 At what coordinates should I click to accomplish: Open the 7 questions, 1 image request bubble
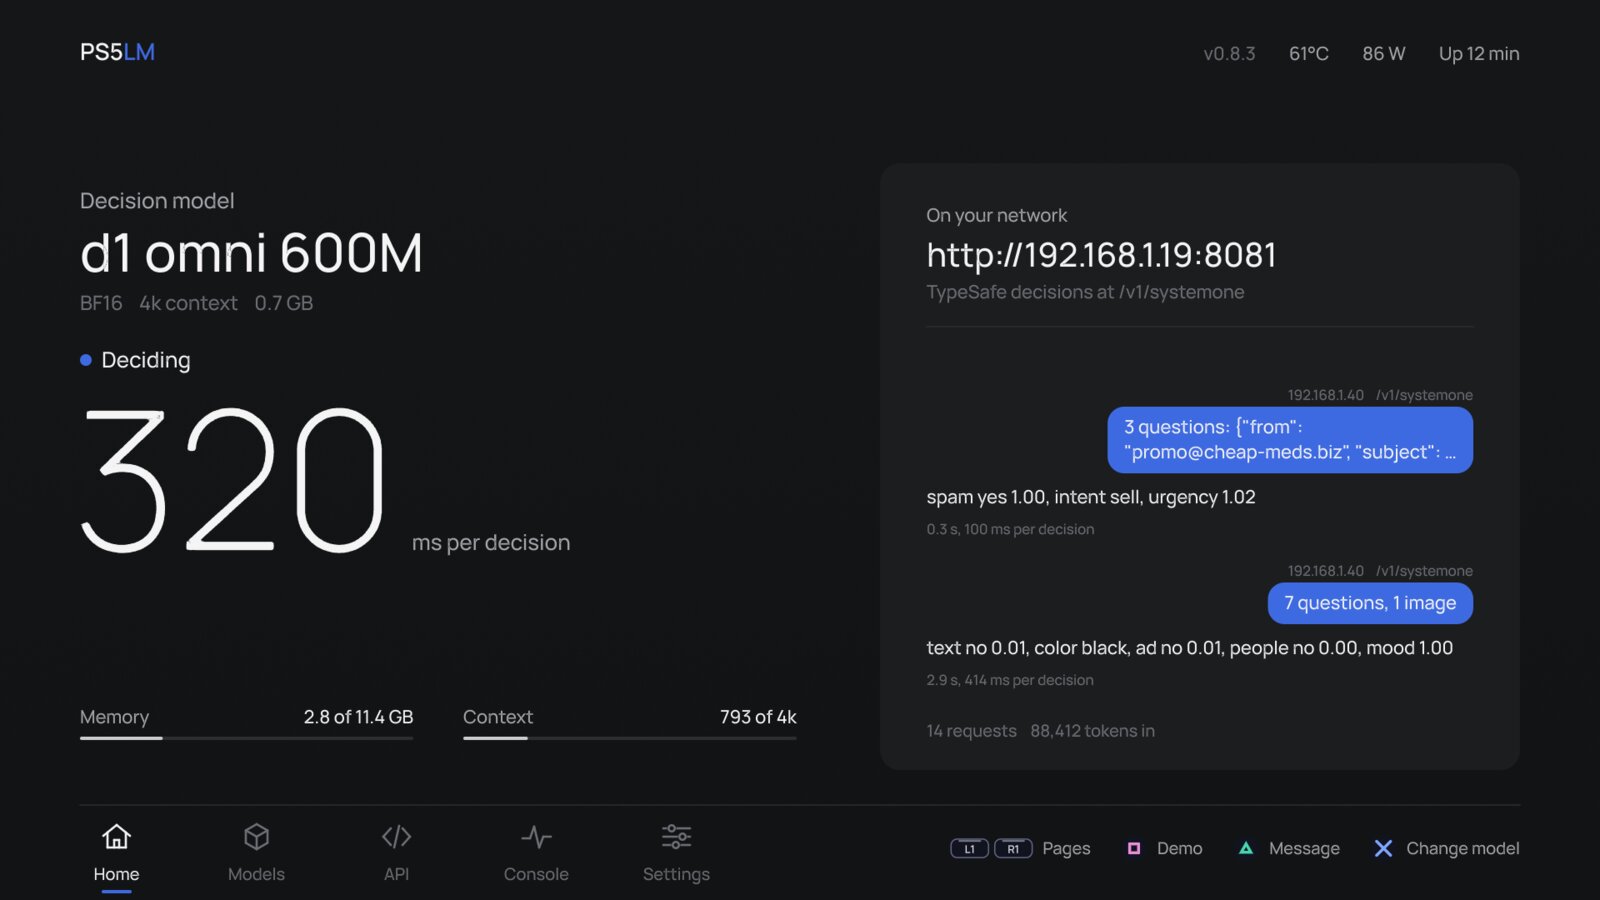(1370, 603)
